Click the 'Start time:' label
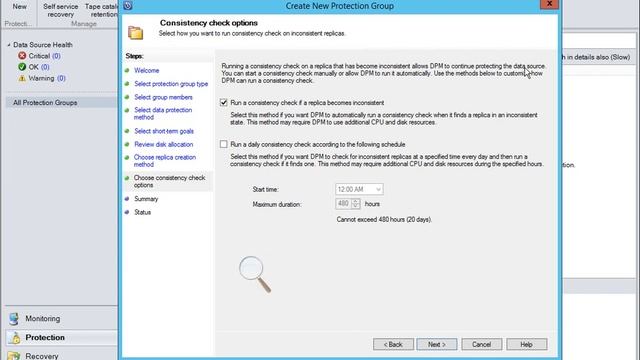 click(265, 189)
